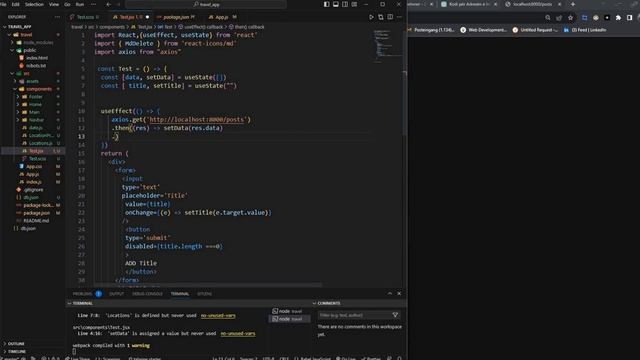Viewport: 640px width, 360px height.
Task: Open robots.txt in the explorer
Action: click(36, 66)
